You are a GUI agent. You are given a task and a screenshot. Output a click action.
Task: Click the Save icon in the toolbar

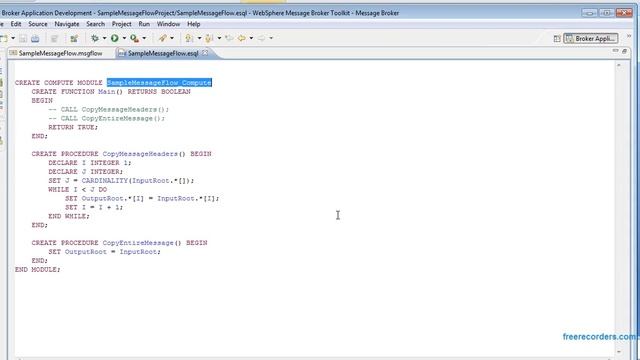coord(23,38)
